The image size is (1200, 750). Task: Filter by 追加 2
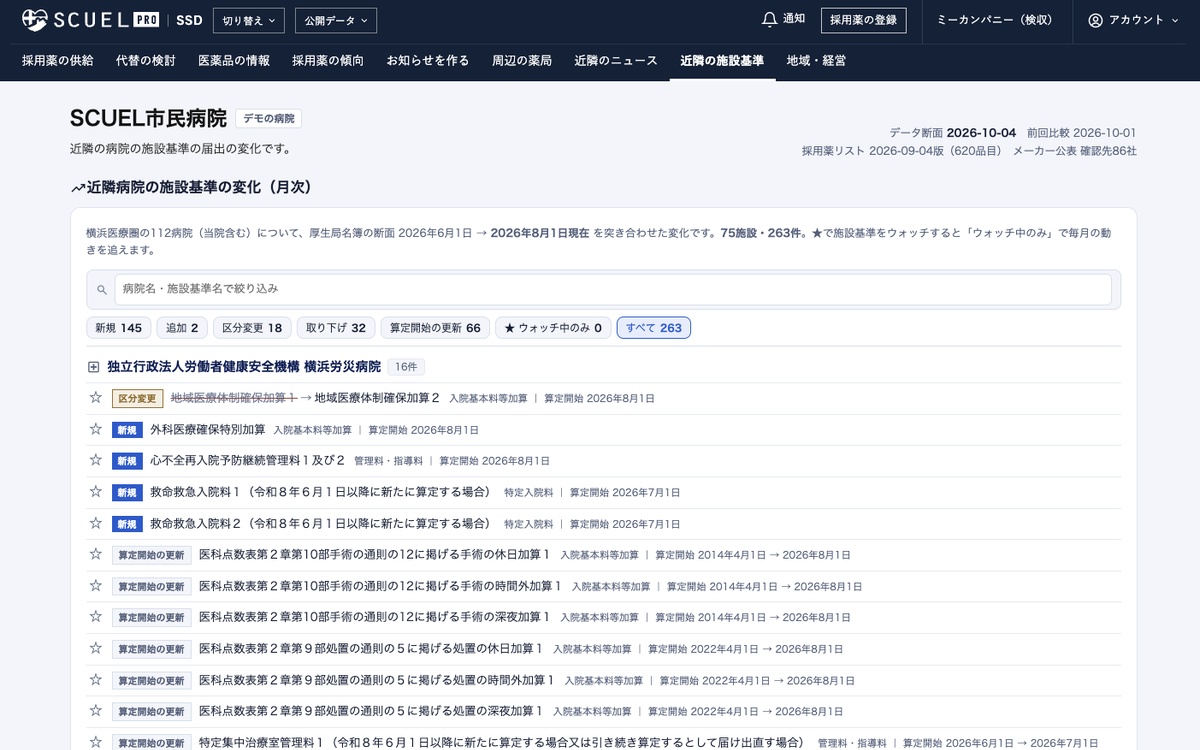pos(182,328)
